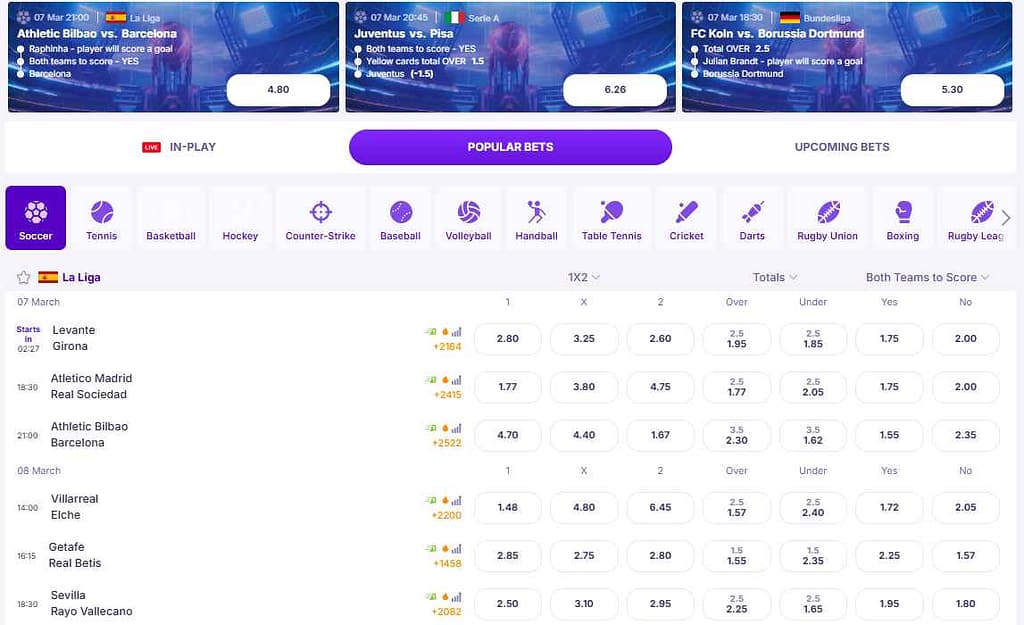Open the Darts sport category

pyautogui.click(x=752, y=218)
